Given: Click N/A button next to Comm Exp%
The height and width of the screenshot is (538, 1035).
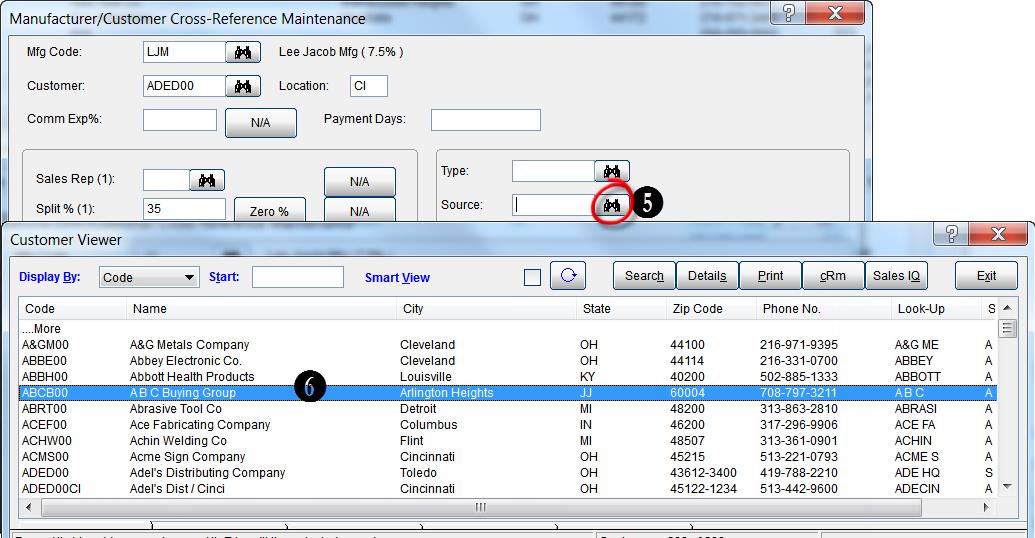Looking at the screenshot, I should coord(261,123).
